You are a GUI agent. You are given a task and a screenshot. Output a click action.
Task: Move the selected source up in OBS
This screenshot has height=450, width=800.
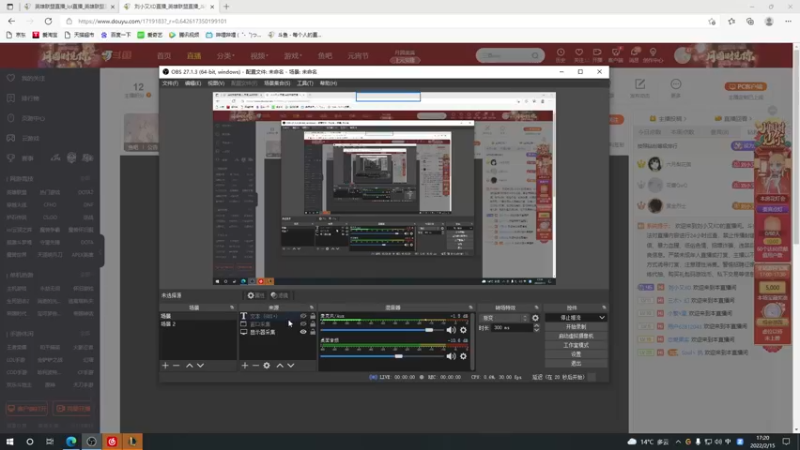280,365
